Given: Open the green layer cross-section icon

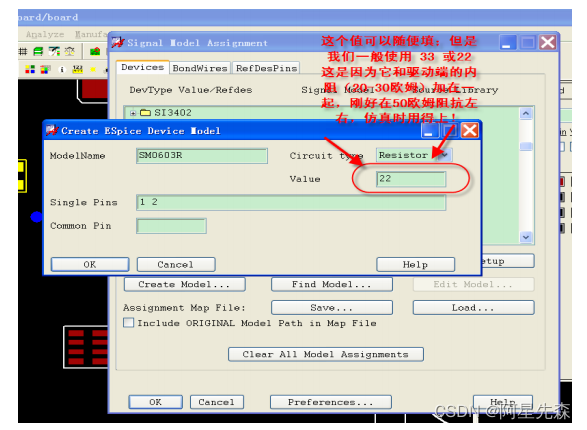Looking at the screenshot, I should point(38,52).
